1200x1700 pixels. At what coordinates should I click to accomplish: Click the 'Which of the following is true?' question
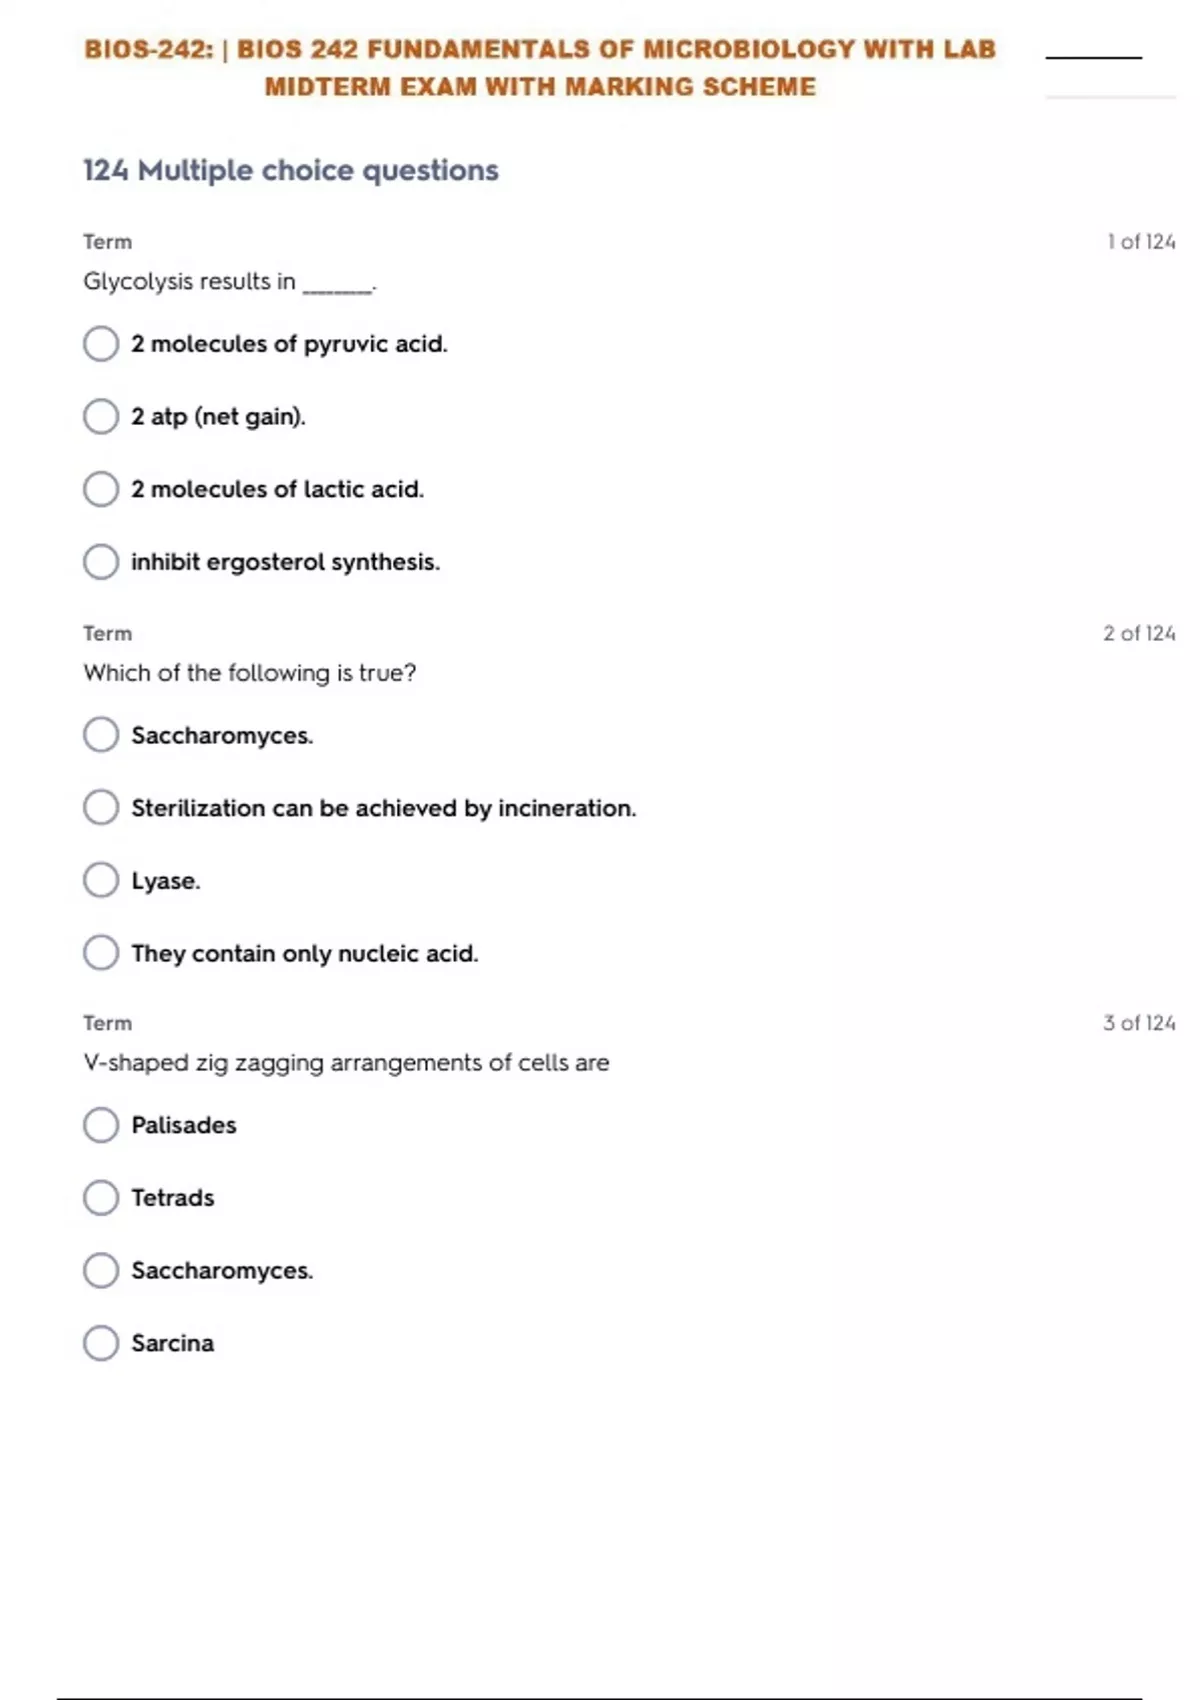pos(249,673)
